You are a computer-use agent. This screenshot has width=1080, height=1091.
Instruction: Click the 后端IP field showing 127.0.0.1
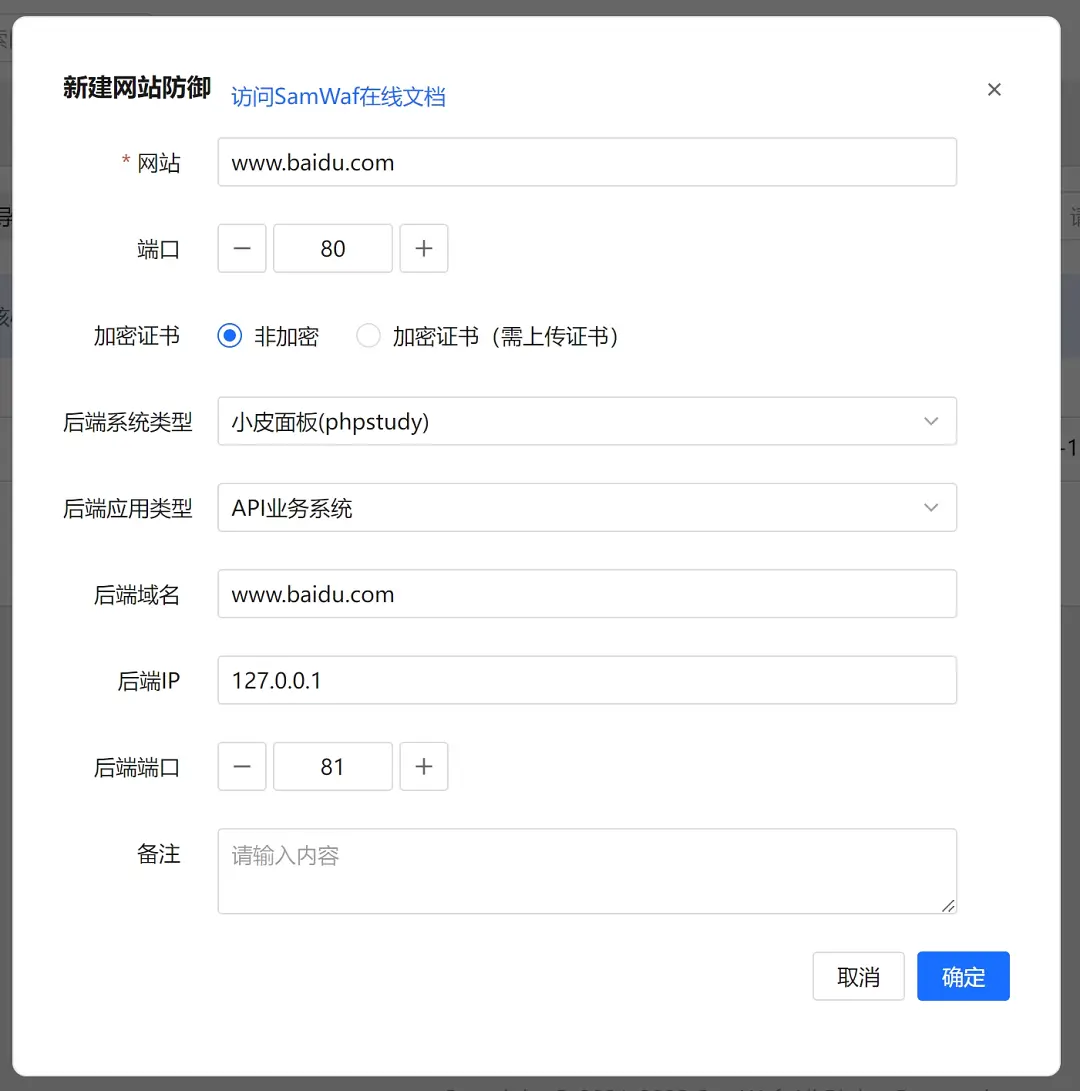587,680
